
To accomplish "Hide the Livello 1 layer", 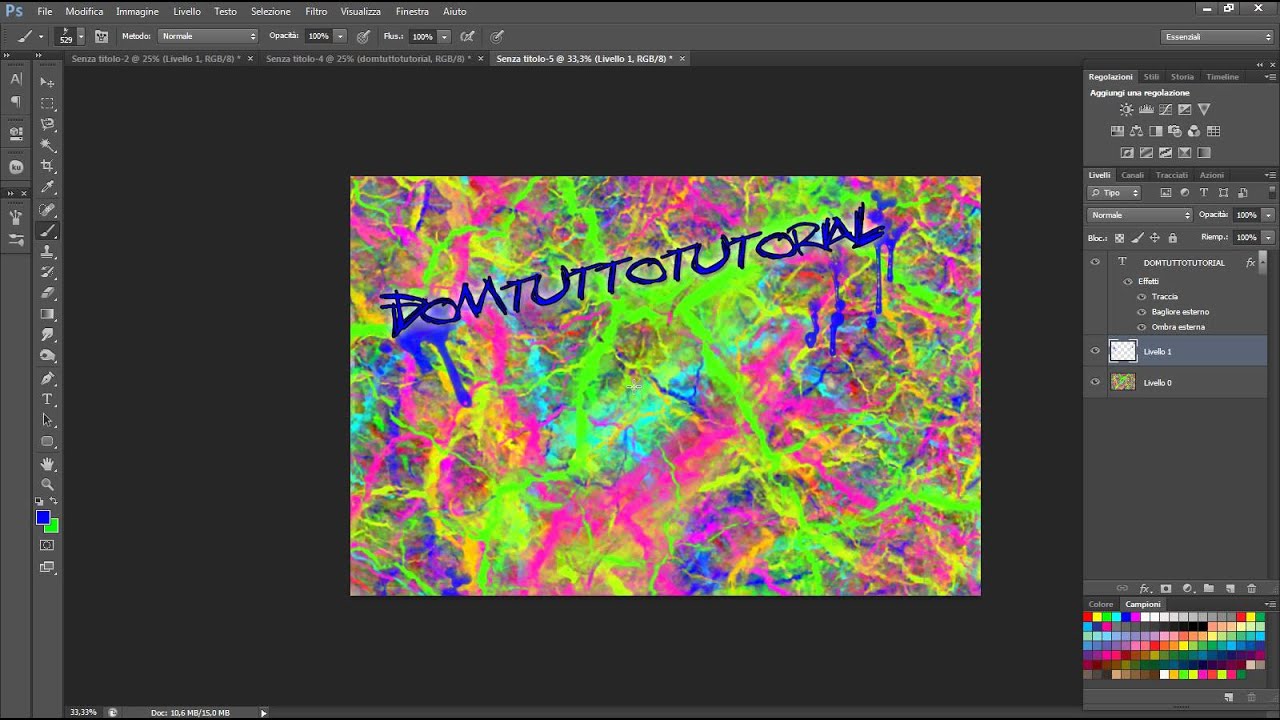I will pyautogui.click(x=1095, y=351).
